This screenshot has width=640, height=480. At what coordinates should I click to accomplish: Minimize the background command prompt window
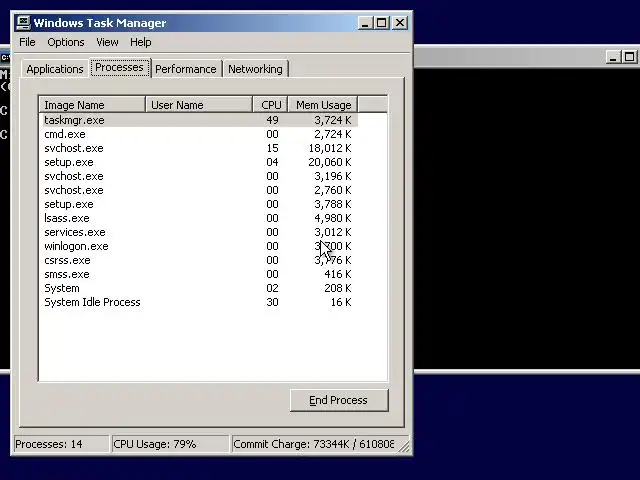point(613,57)
